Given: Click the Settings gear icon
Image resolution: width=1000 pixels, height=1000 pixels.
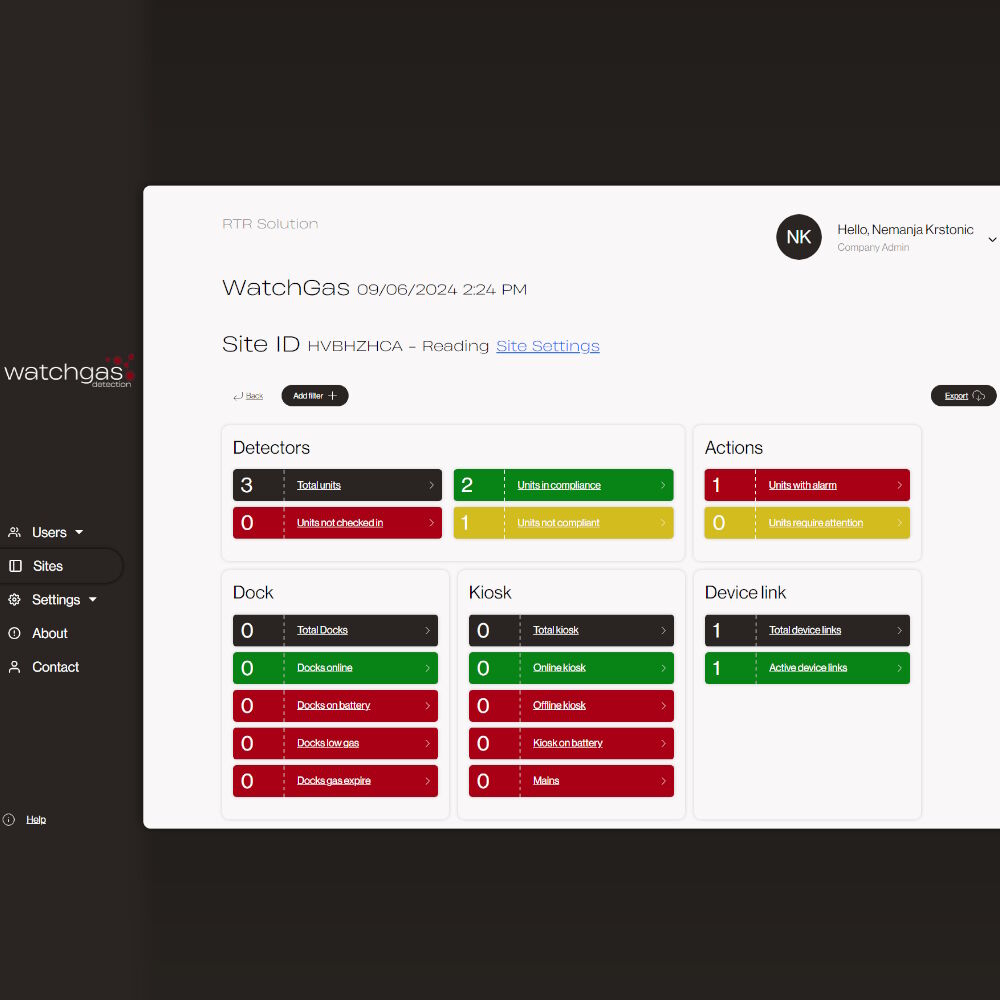Looking at the screenshot, I should (x=14, y=599).
